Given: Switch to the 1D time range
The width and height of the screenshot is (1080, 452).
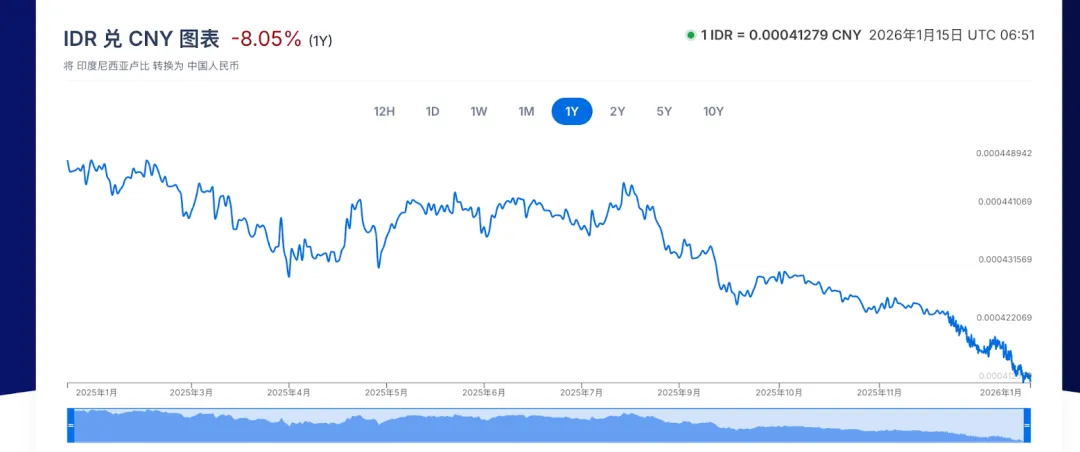Looking at the screenshot, I should tap(432, 111).
